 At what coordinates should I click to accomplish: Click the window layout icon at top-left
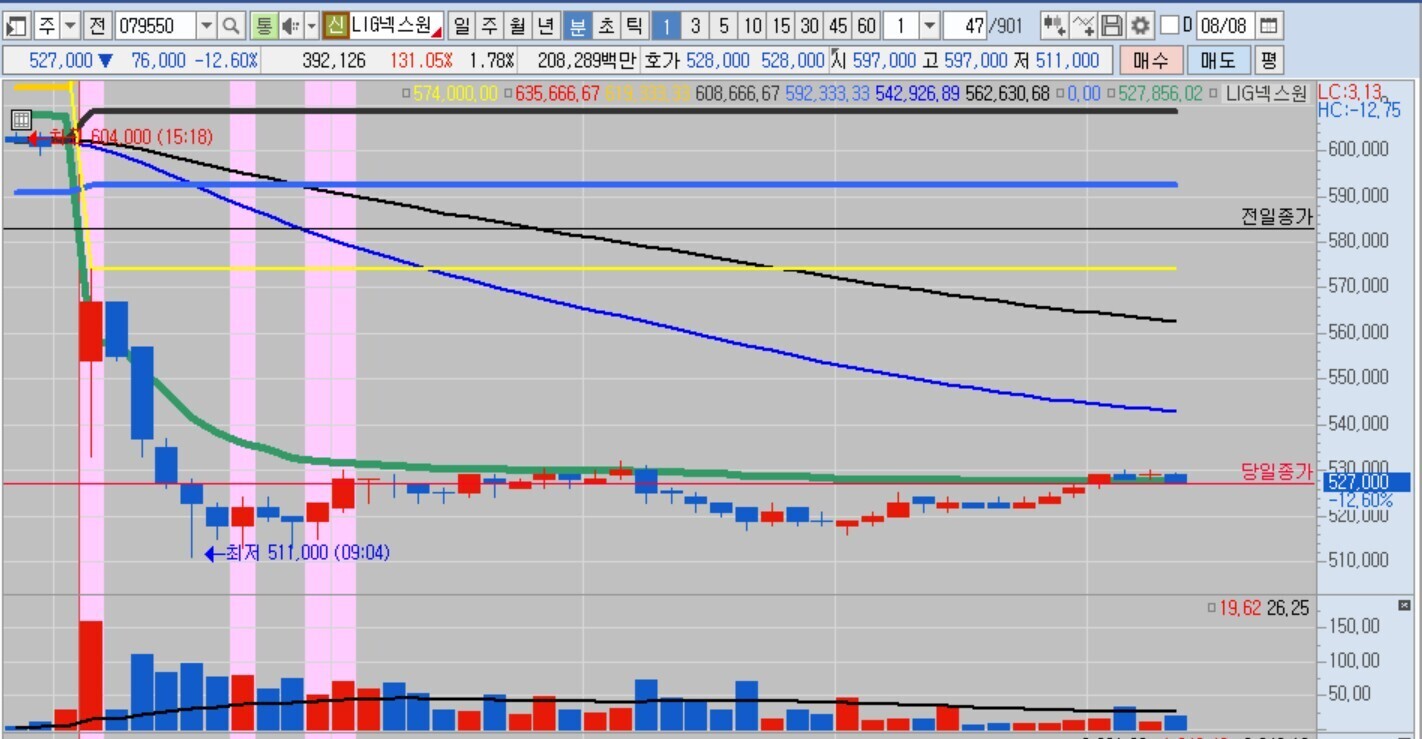17,26
